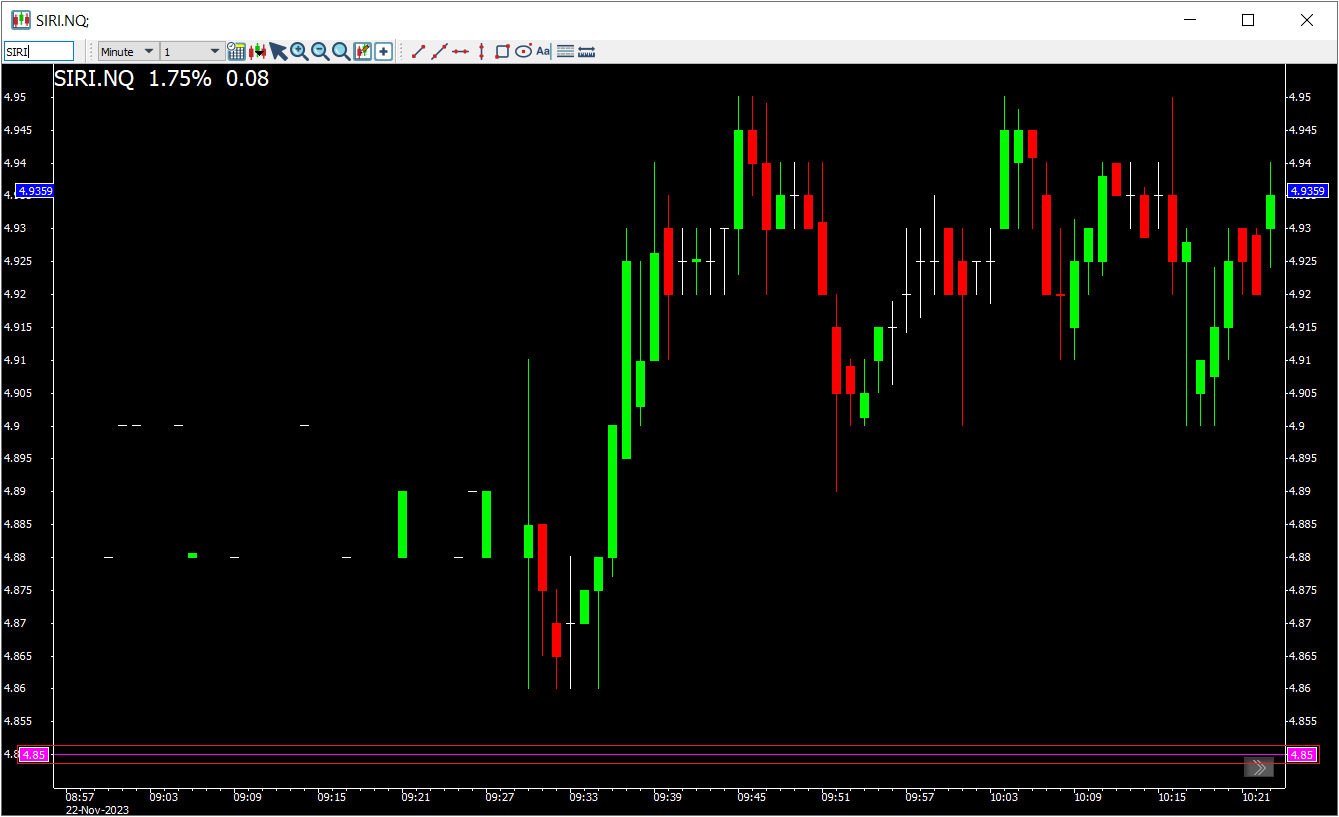Select the ellipse drawing tool
The image size is (1339, 817).
coord(523,51)
